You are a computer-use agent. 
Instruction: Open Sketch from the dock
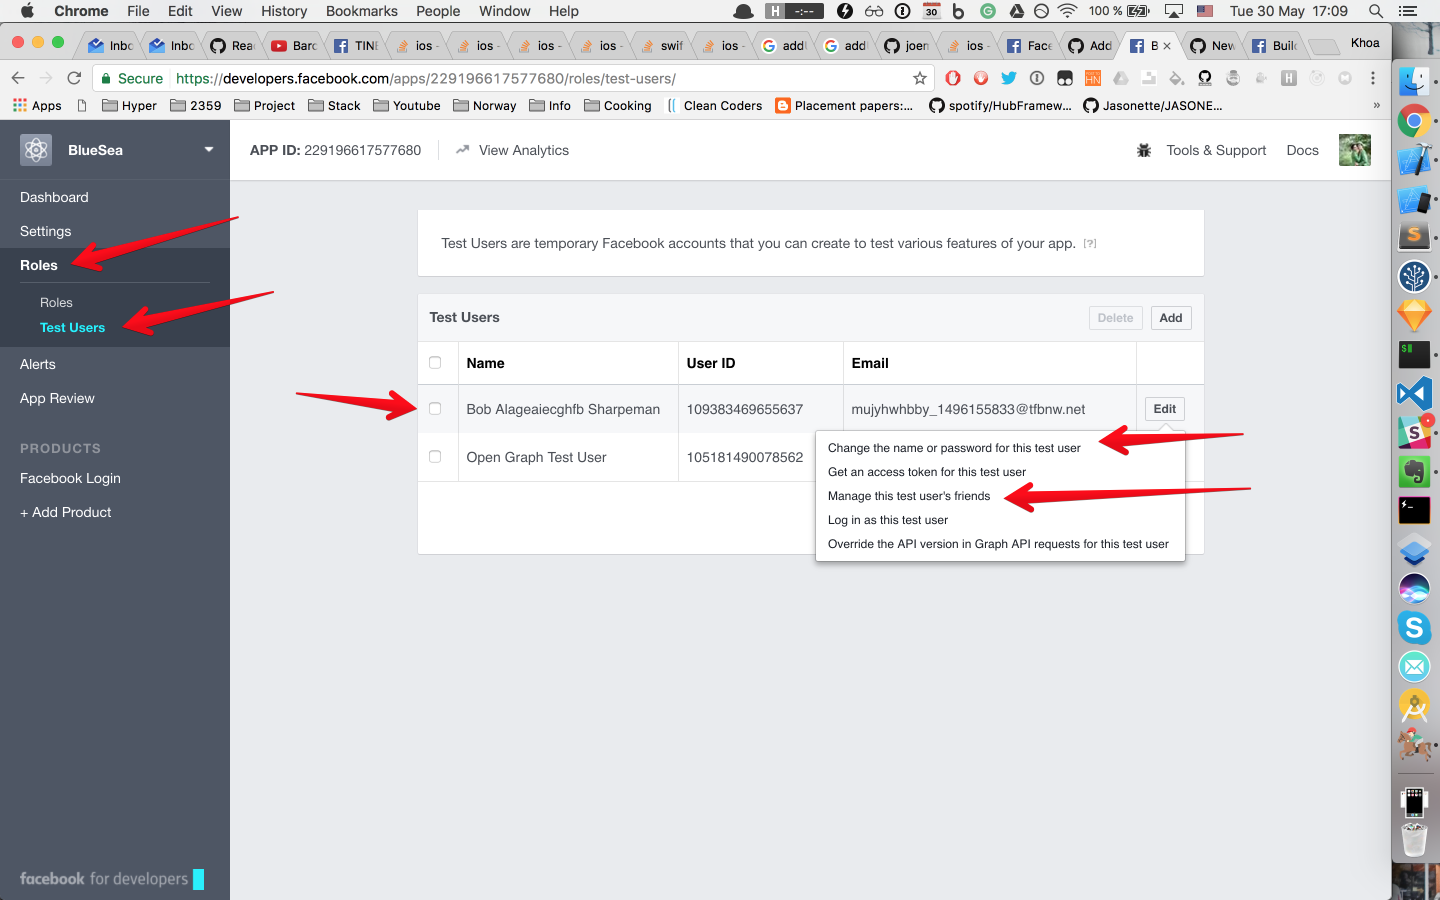(x=1414, y=316)
